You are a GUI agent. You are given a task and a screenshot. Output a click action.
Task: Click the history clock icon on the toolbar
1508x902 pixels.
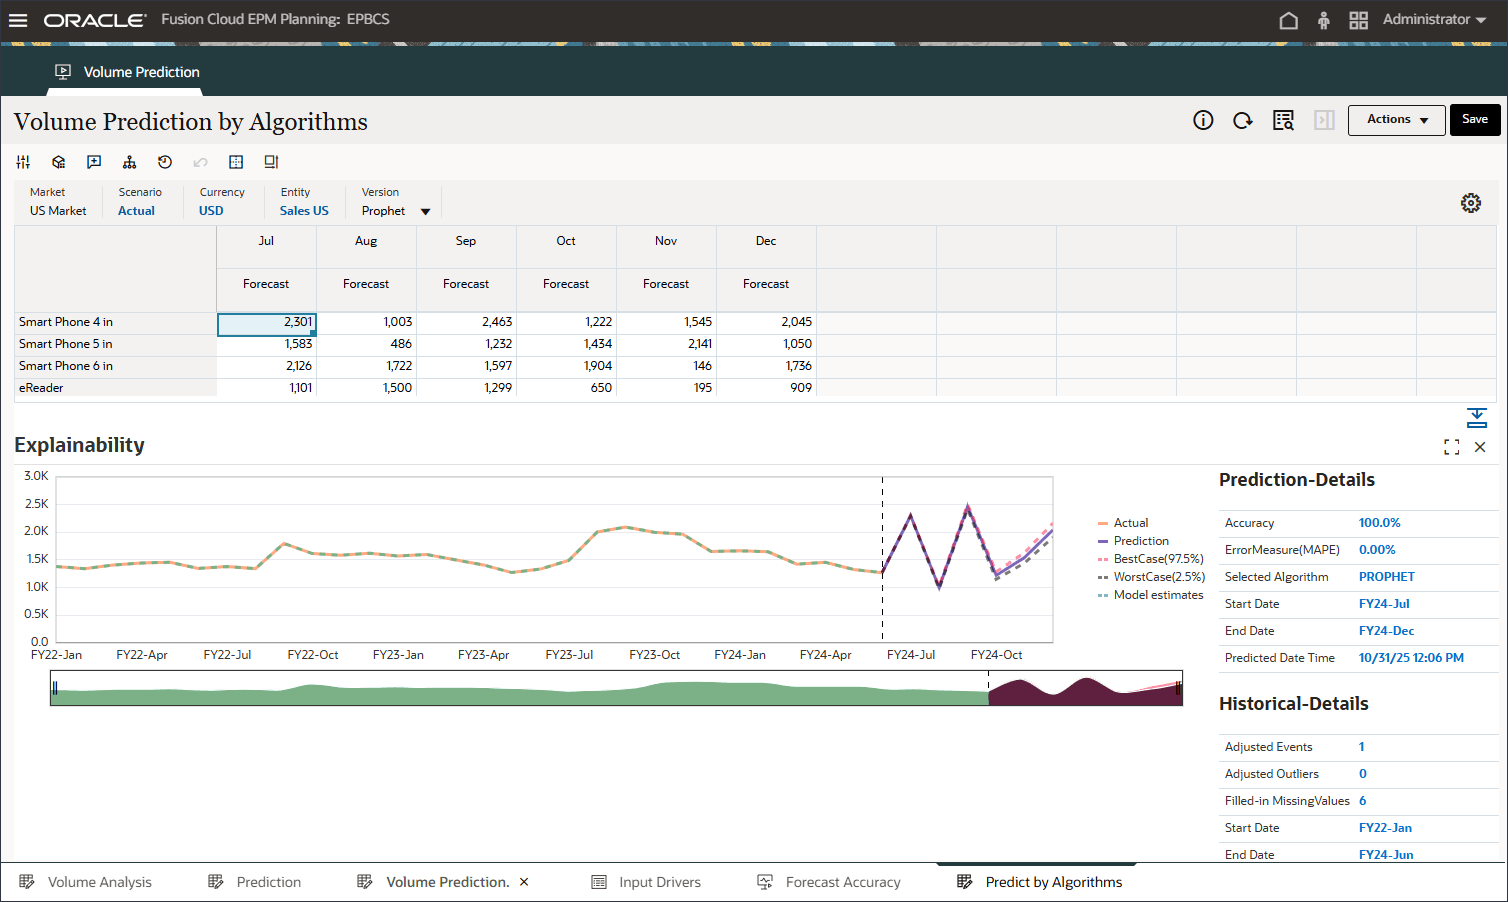coord(164,161)
